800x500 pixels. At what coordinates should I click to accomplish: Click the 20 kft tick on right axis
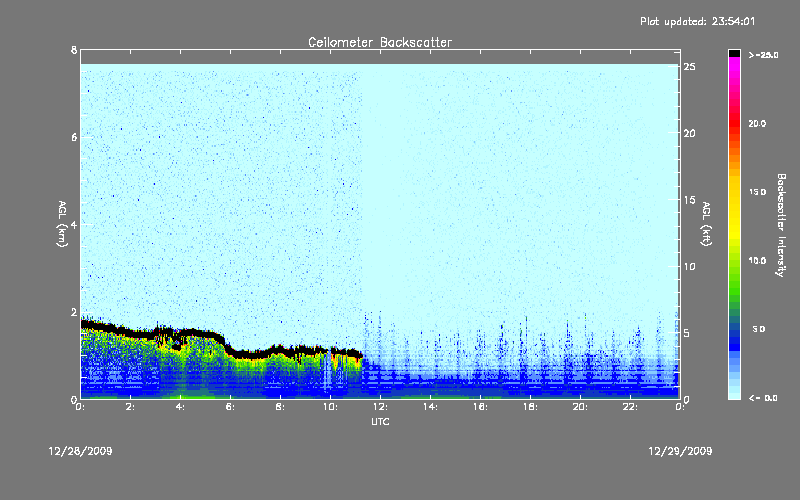(689, 133)
